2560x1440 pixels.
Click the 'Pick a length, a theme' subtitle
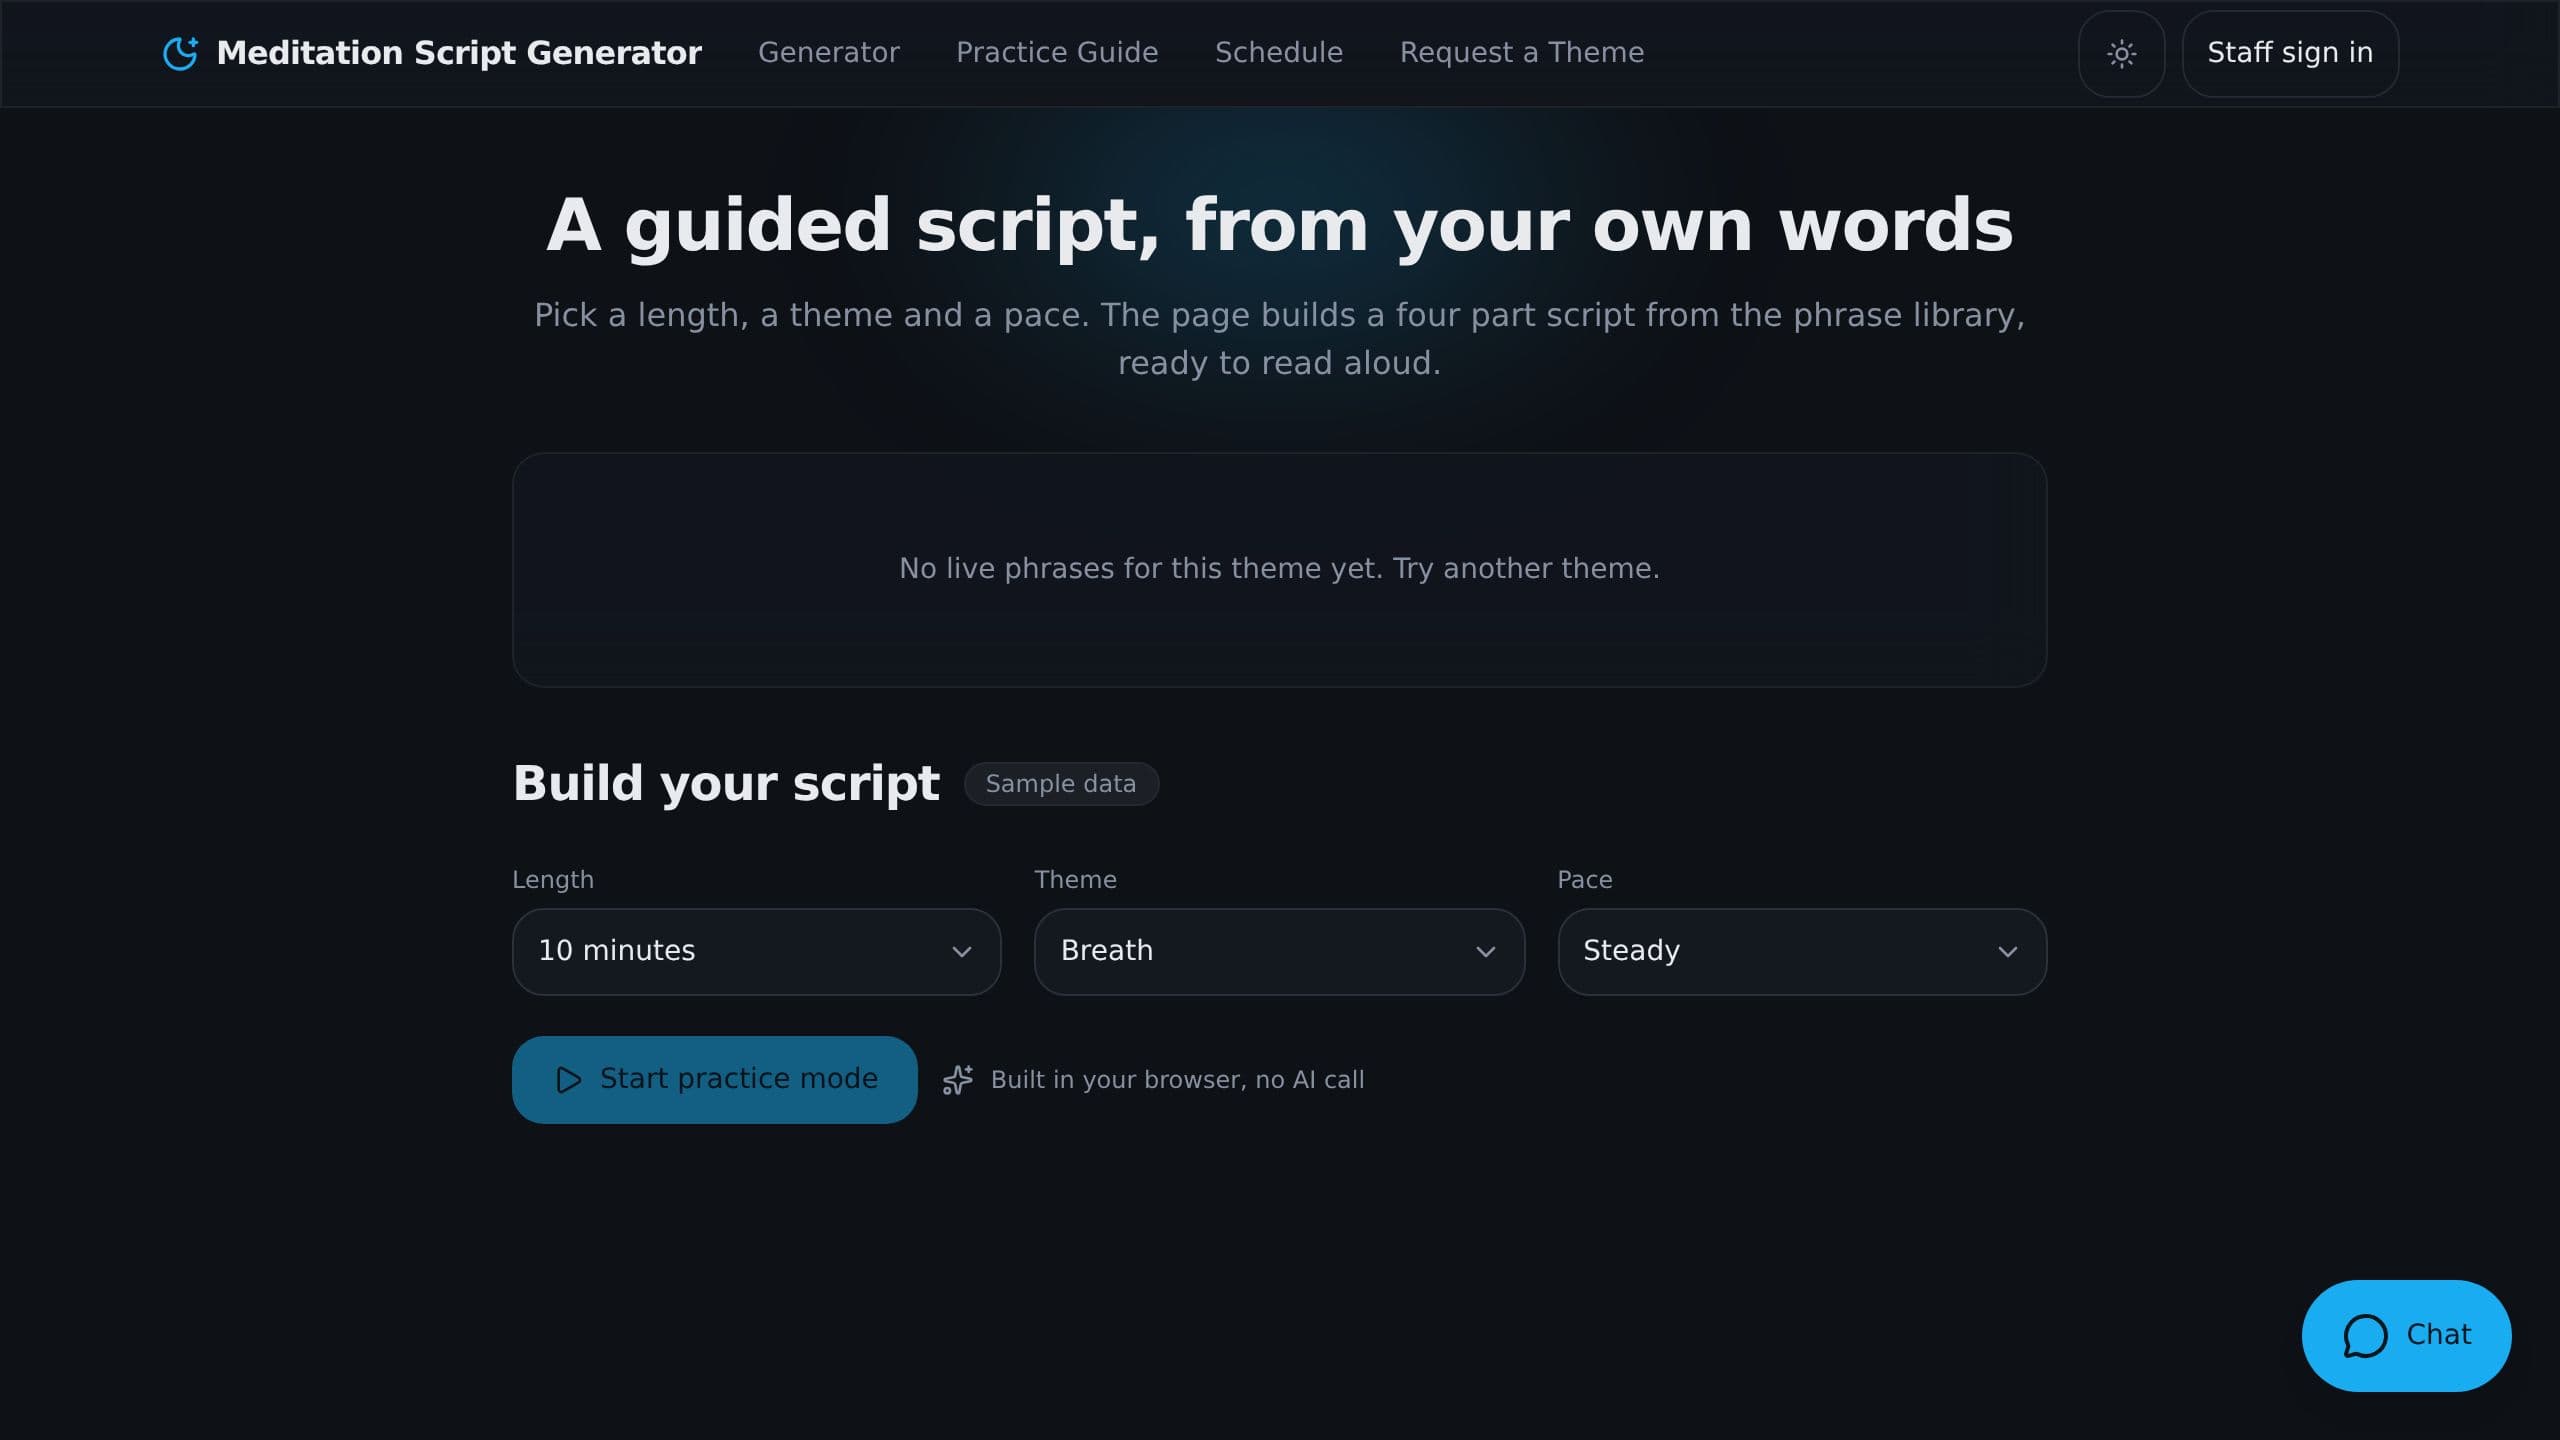pos(1279,339)
